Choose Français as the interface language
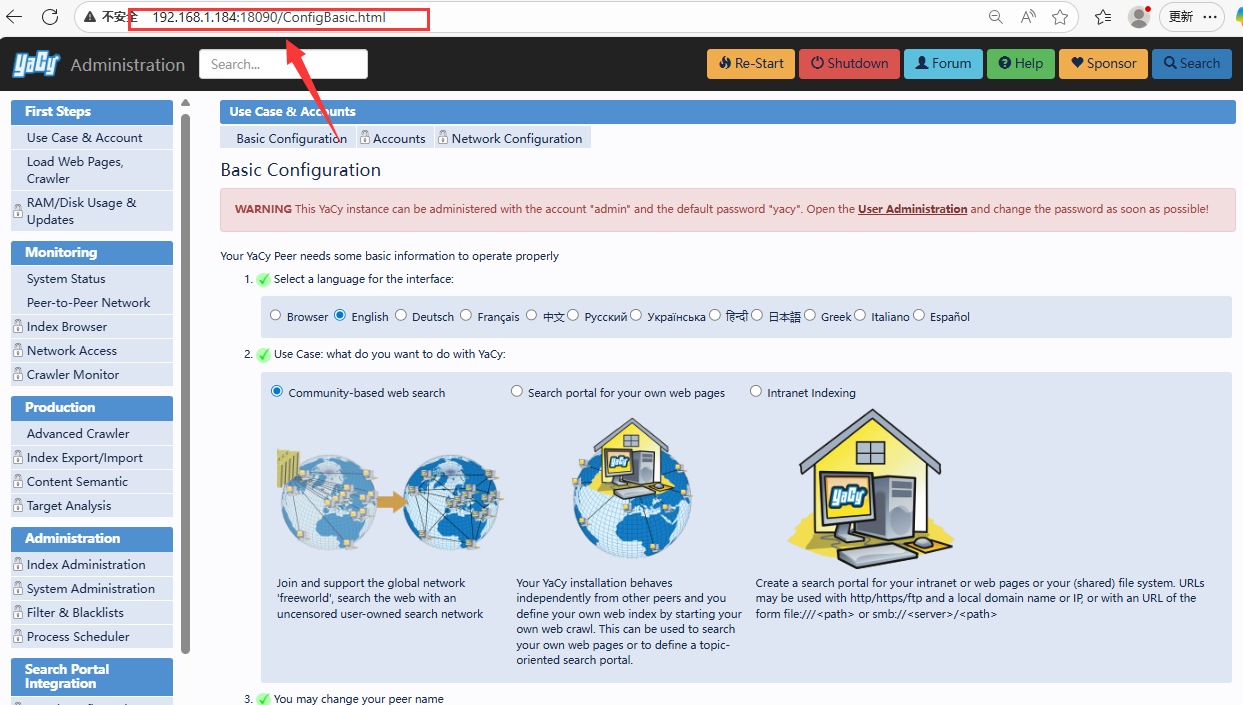 [466, 316]
